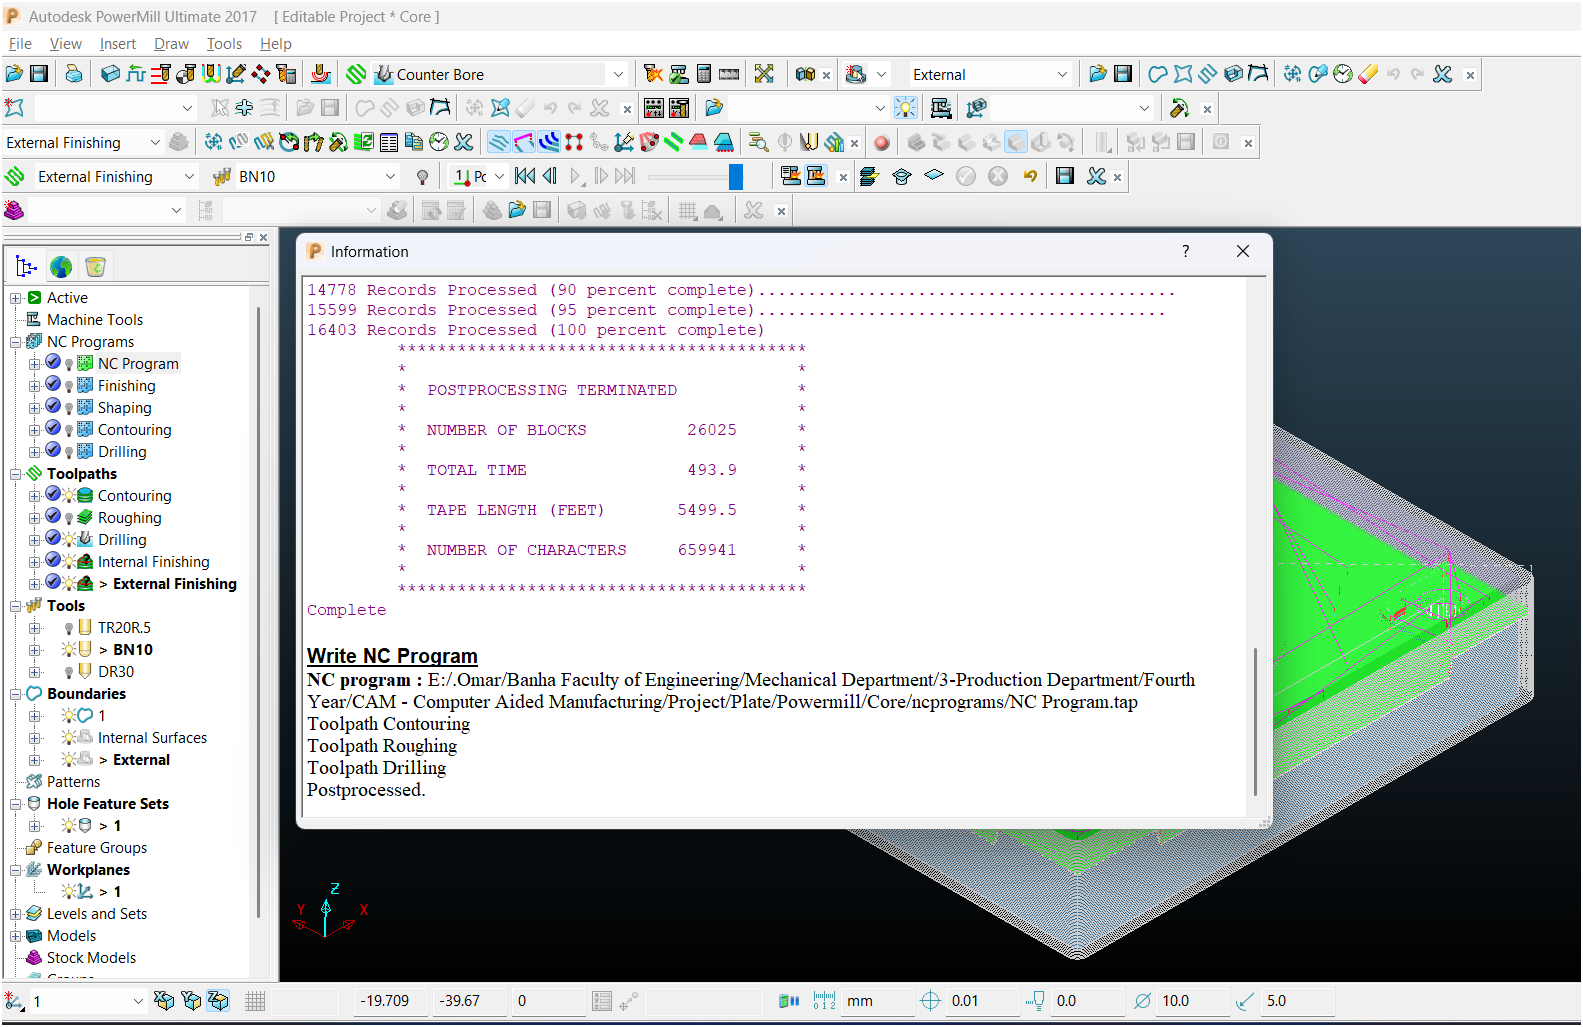
Task: Select Stock Models in the explorer tree
Action: (91, 958)
